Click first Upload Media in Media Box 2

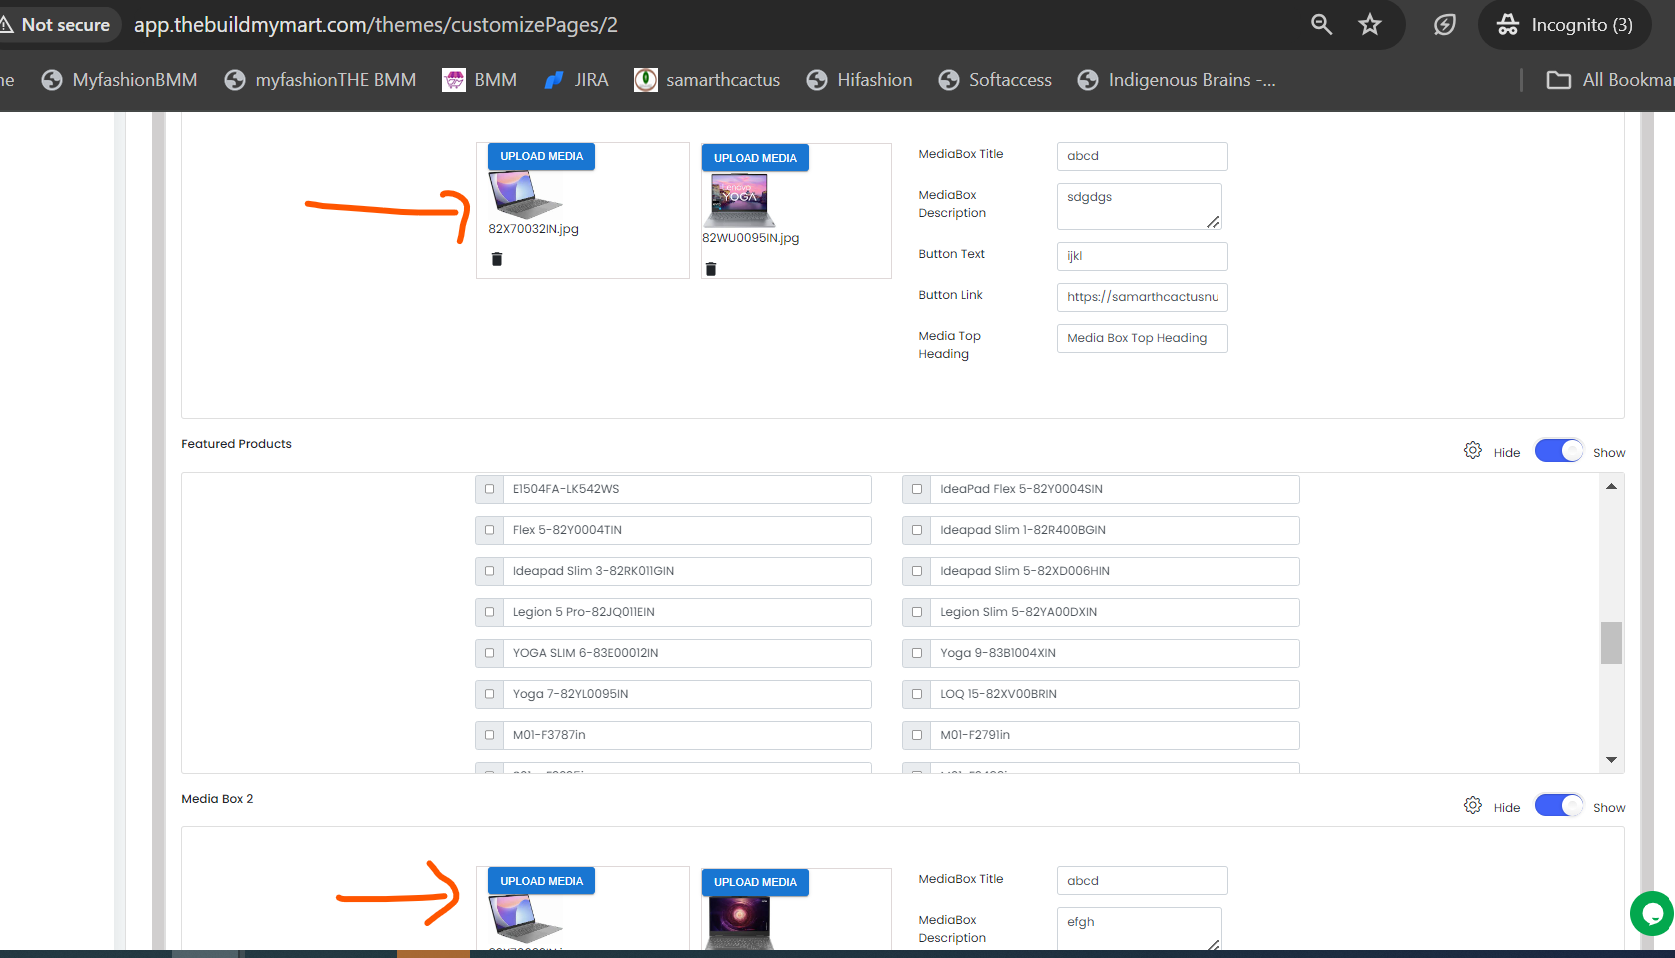[541, 881]
